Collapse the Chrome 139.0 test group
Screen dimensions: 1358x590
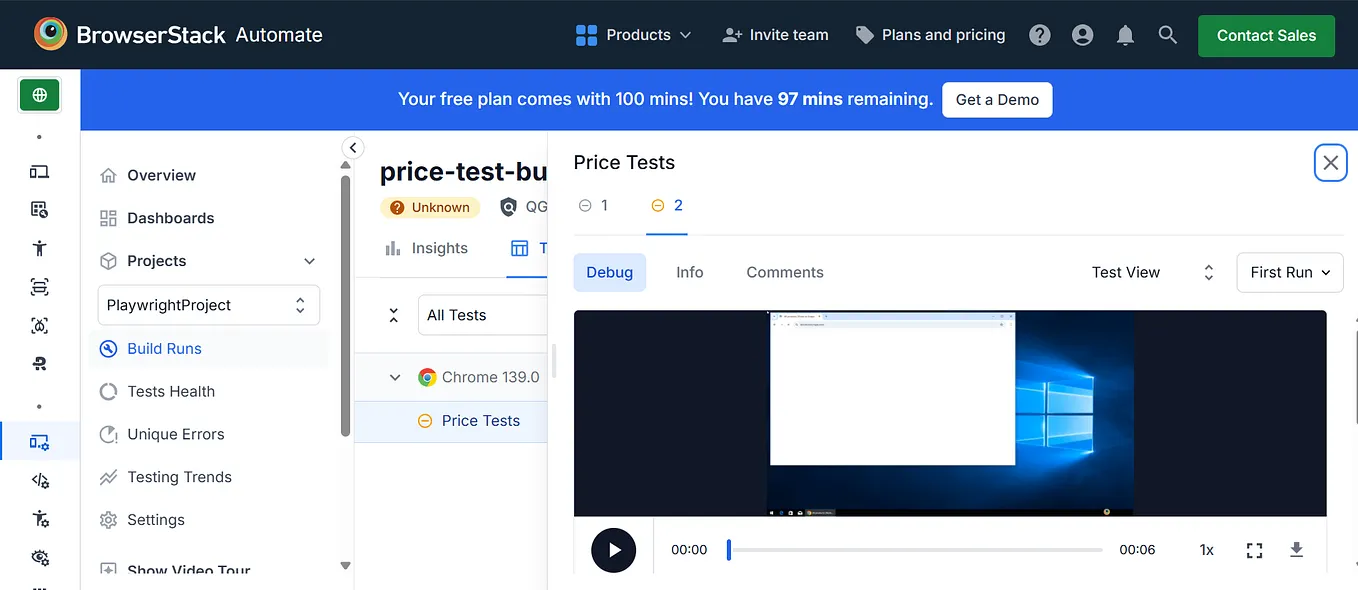click(393, 377)
